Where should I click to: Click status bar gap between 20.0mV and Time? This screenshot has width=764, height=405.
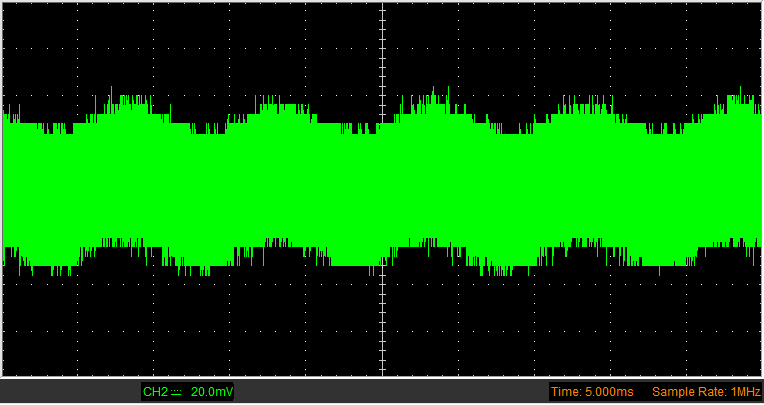(392, 391)
